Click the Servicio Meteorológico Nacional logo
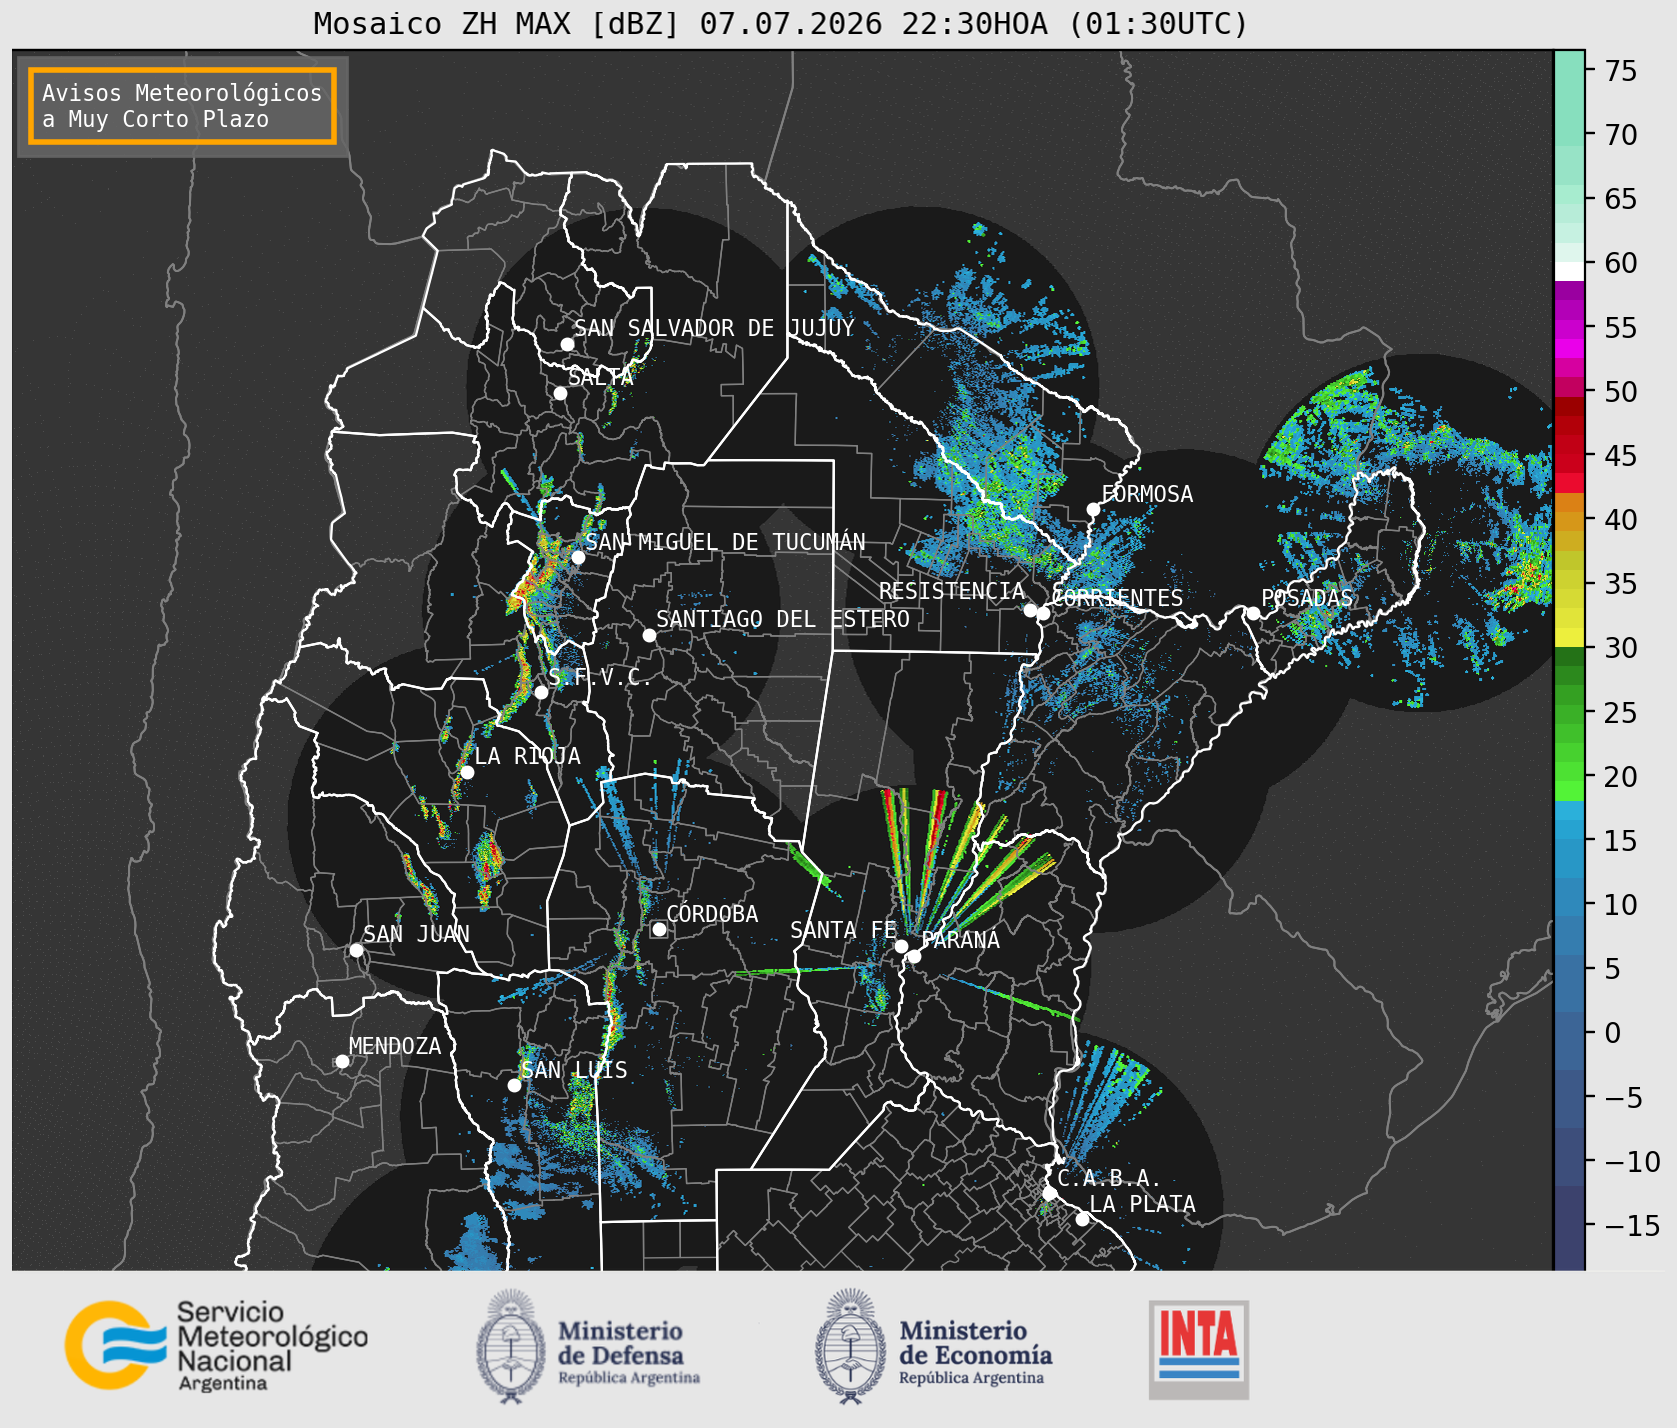Screen dimensions: 1677x1428 click(x=216, y=1345)
